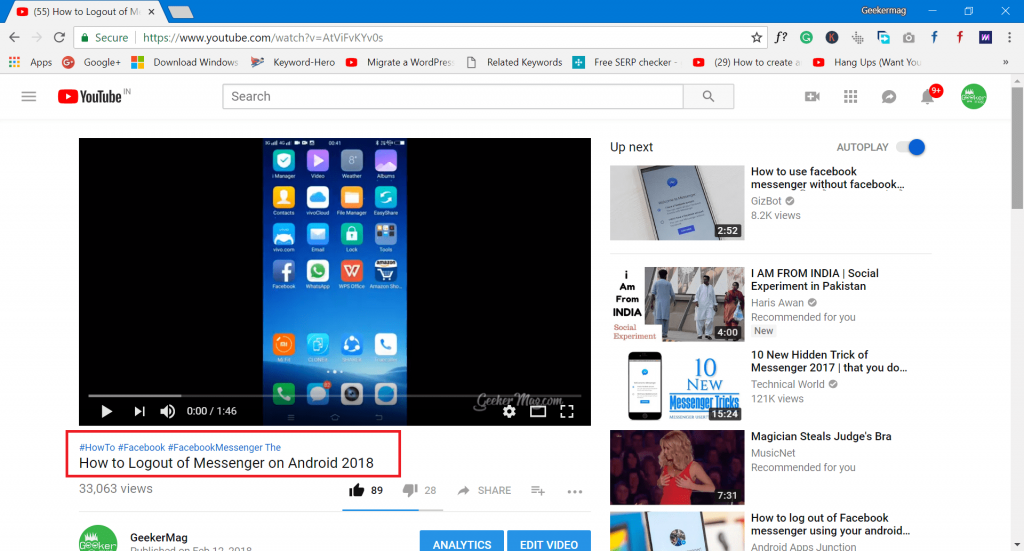Viewport: 1024px width, 551px height.
Task: Mute the video volume
Action: point(168,411)
